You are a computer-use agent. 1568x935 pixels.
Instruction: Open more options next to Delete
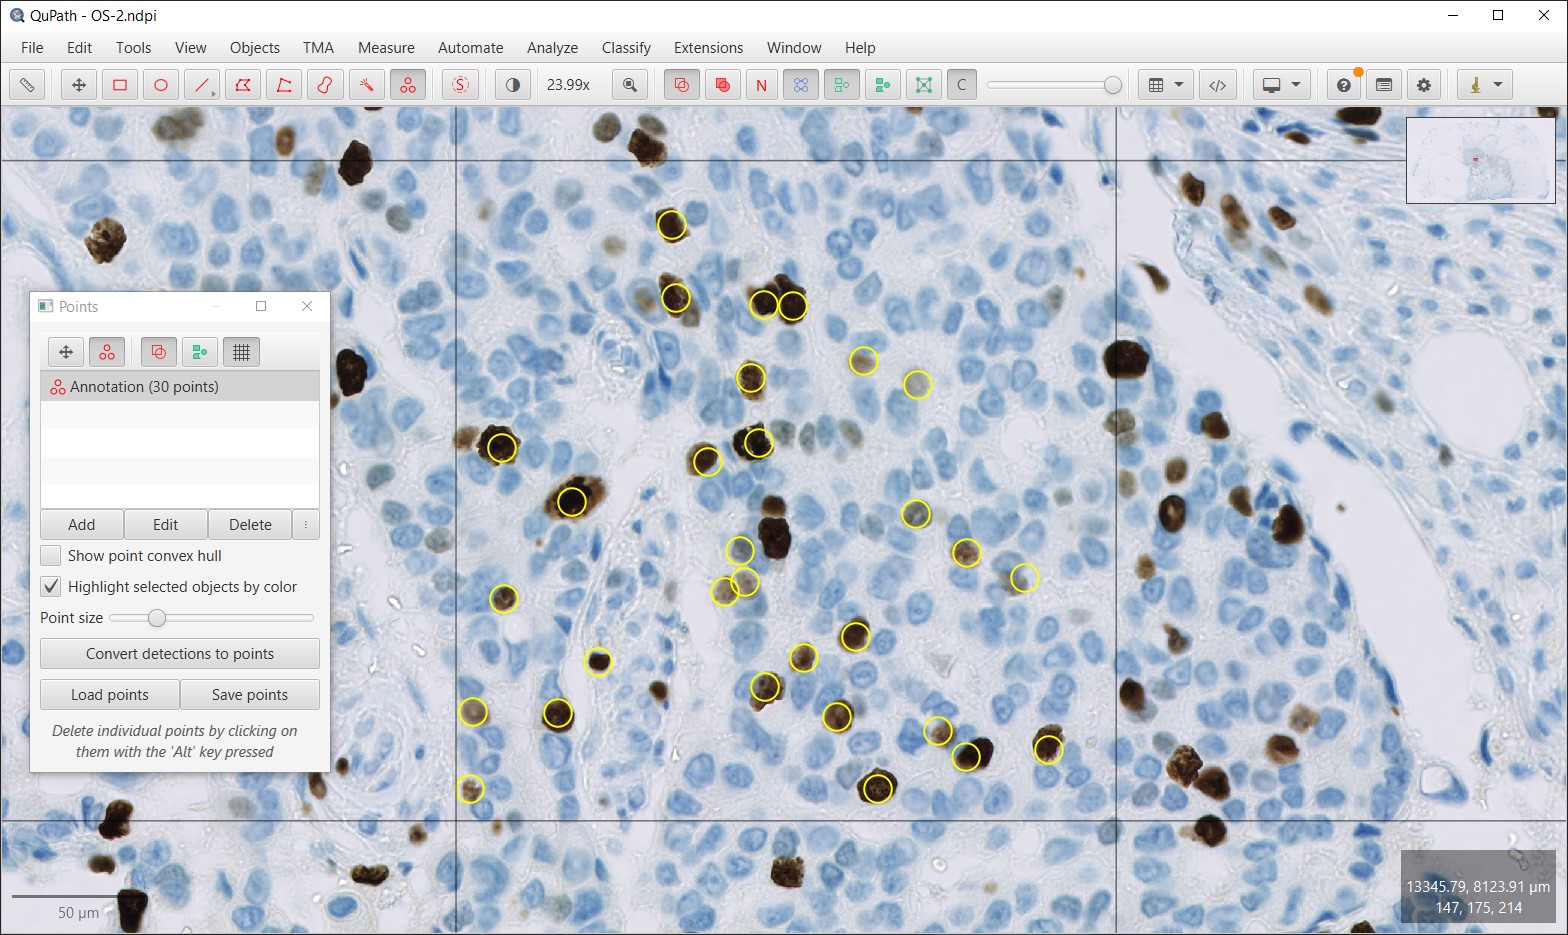(x=306, y=524)
